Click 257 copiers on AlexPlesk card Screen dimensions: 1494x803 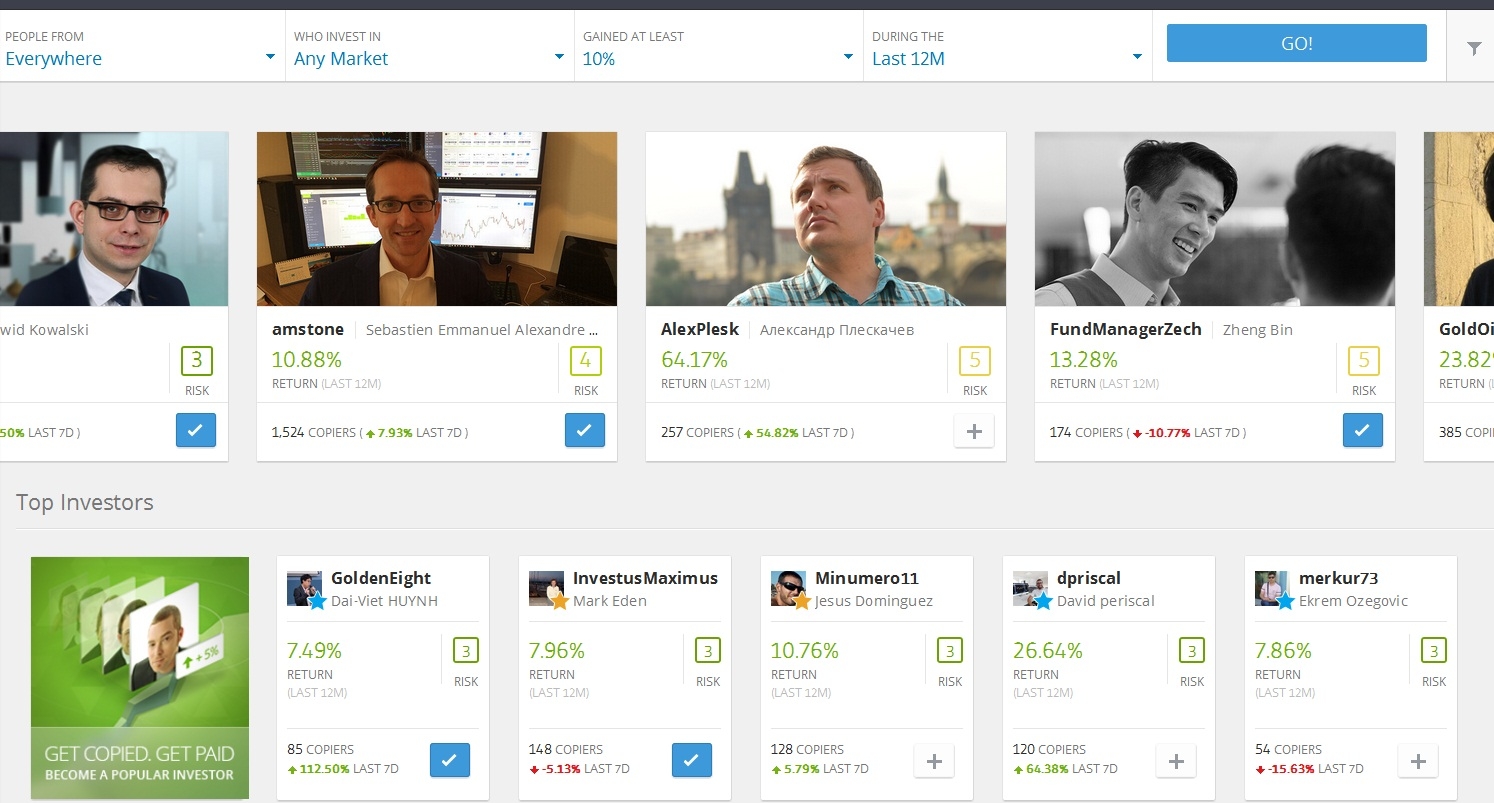pos(697,433)
